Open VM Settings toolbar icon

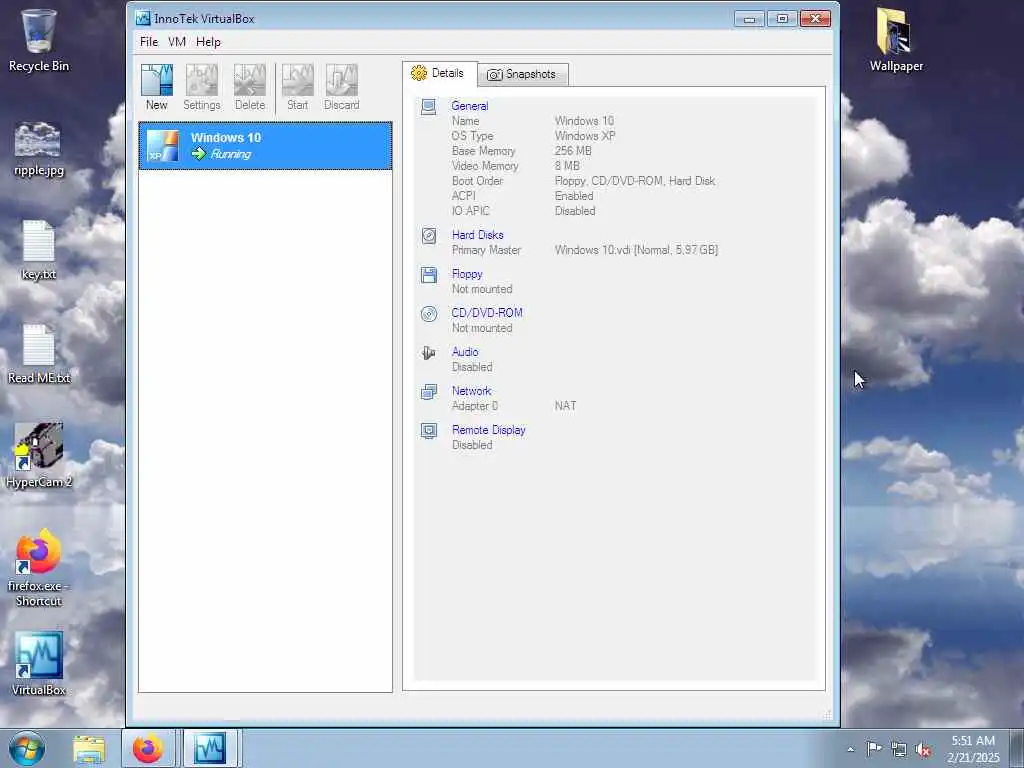(x=202, y=87)
